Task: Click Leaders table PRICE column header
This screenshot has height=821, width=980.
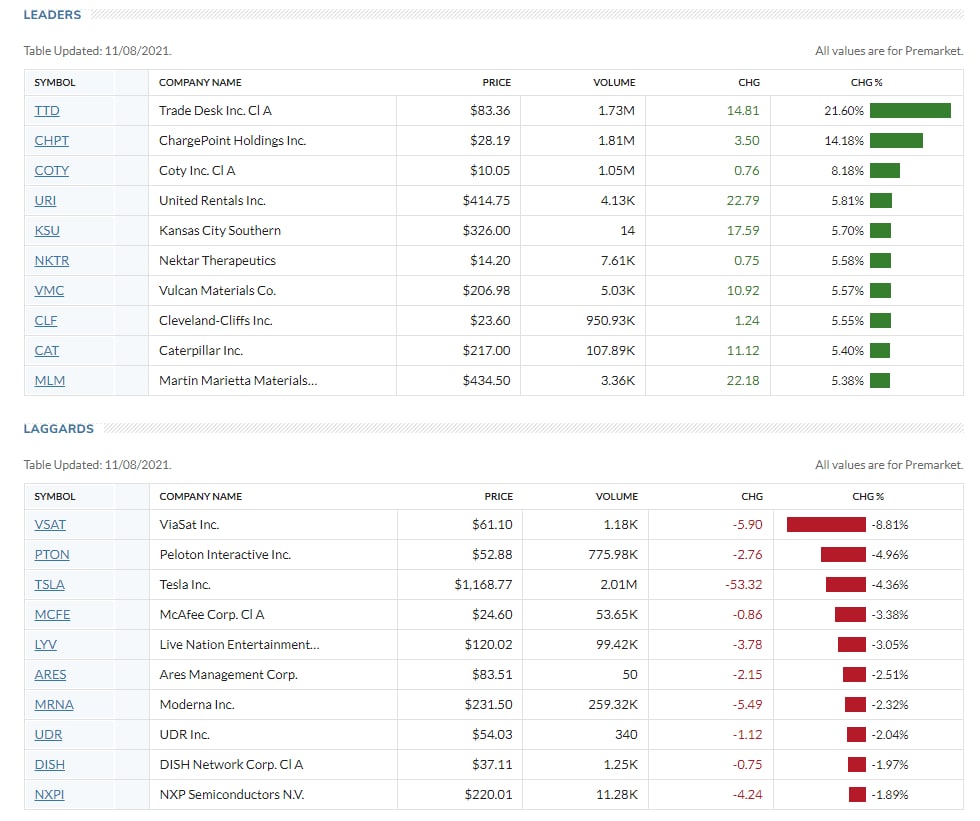Action: (496, 82)
